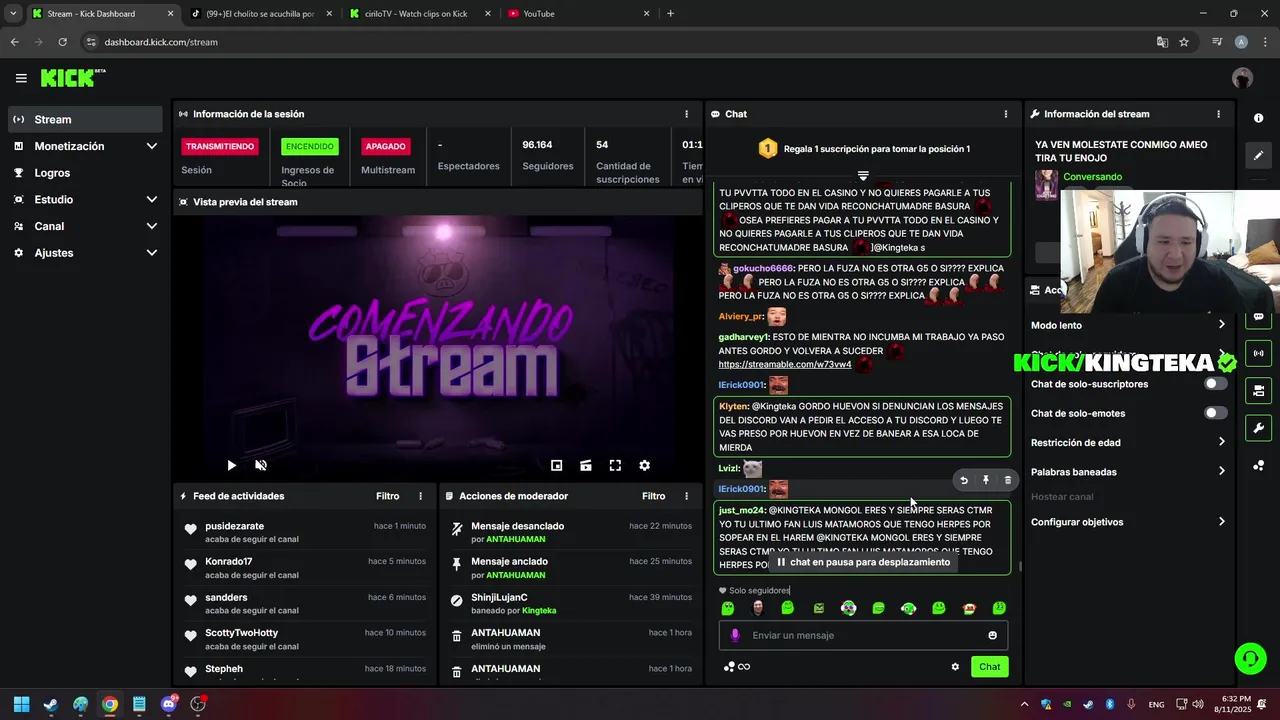Open Restricción de edad settings

pyautogui.click(x=1128, y=442)
